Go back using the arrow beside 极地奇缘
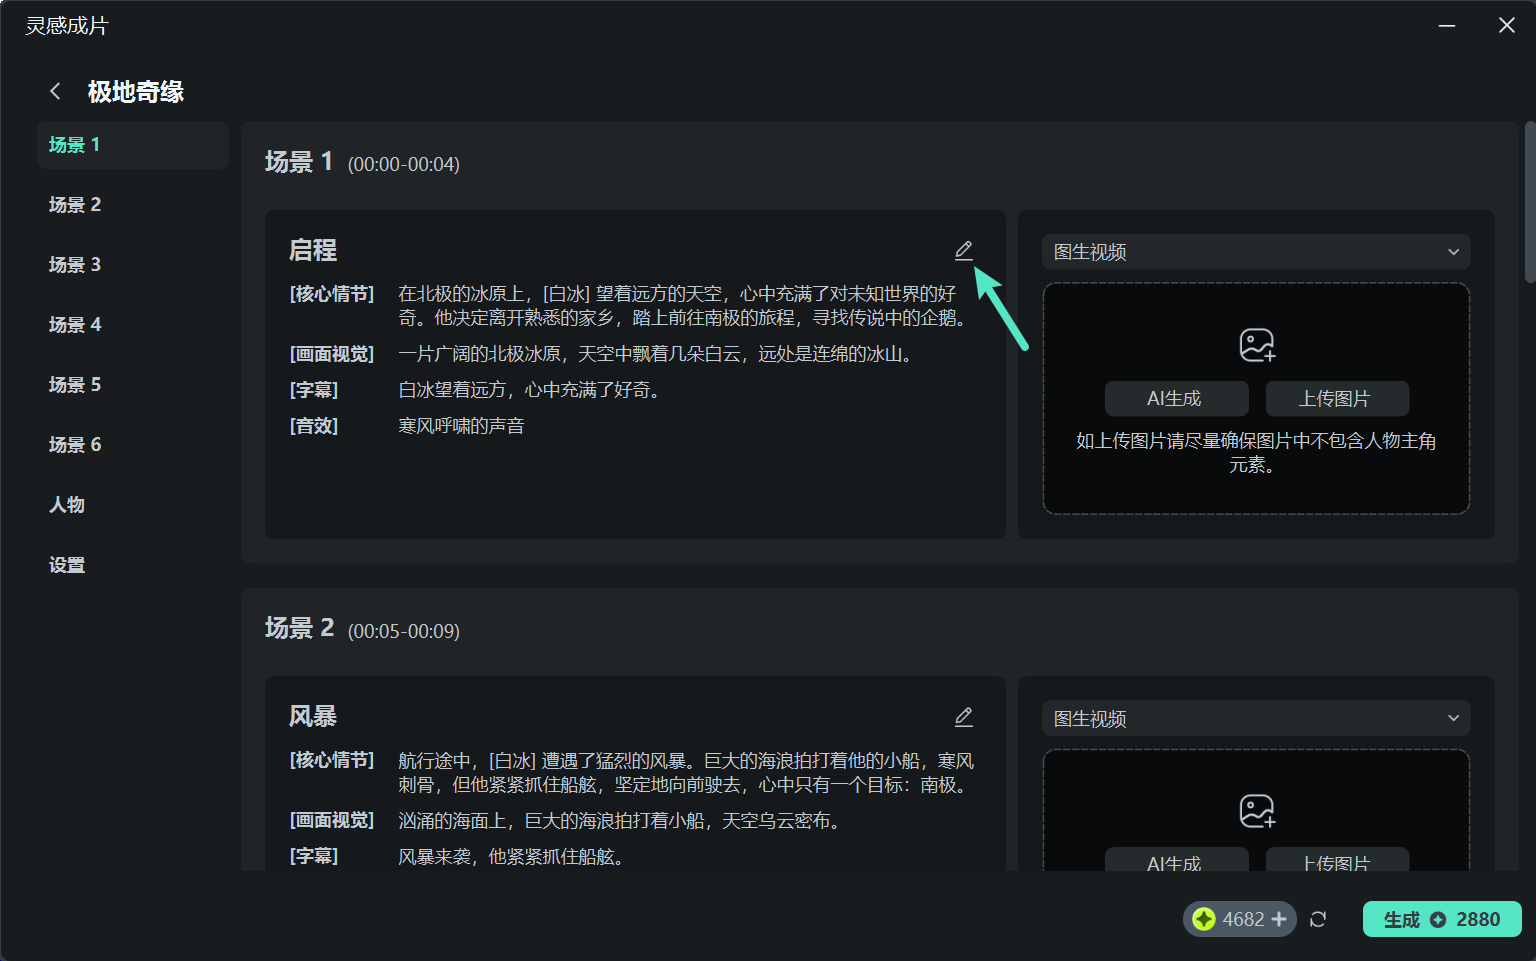The width and height of the screenshot is (1536, 961). [x=55, y=91]
